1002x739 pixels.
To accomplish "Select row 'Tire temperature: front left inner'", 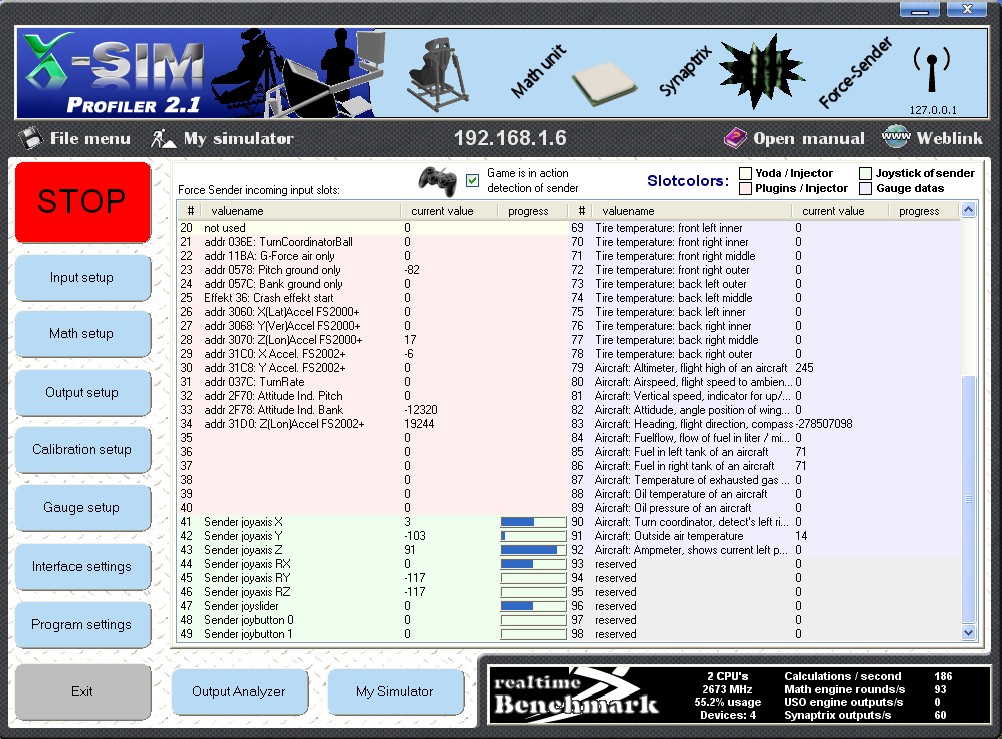I will [764, 228].
